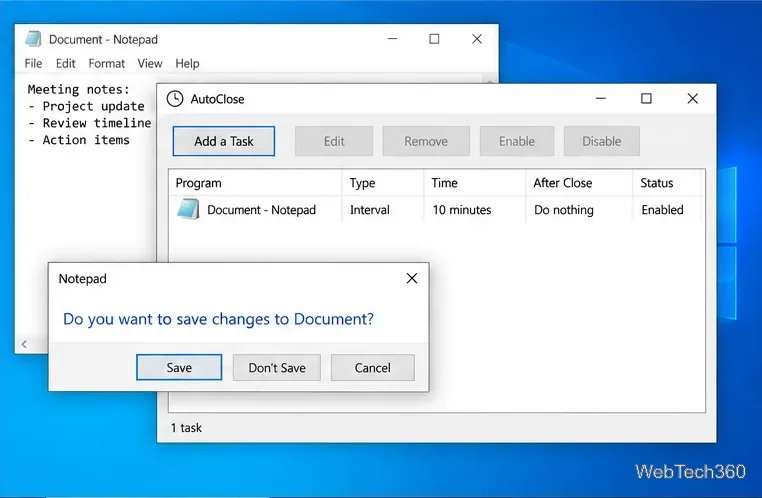This screenshot has height=498, width=762.
Task: Open the File menu in Notepad
Action: (x=34, y=64)
